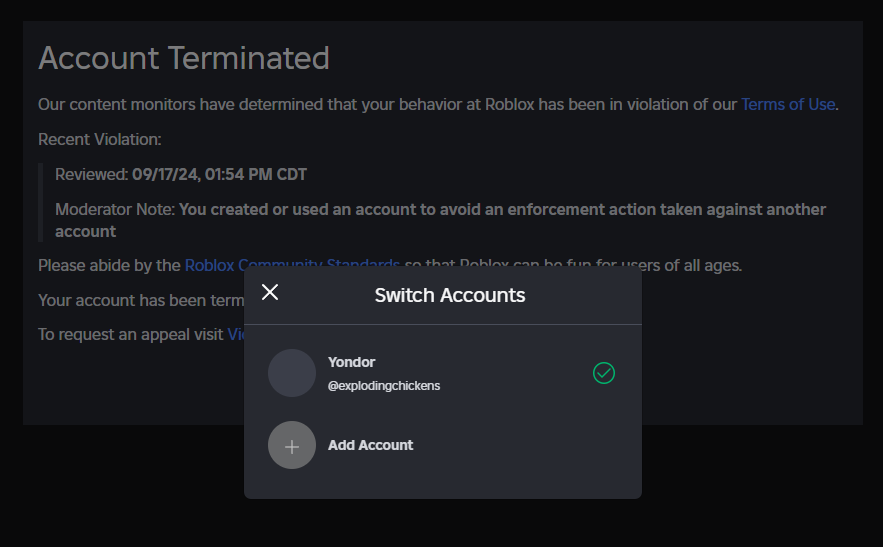Click the Account Terminated heading

(184, 58)
